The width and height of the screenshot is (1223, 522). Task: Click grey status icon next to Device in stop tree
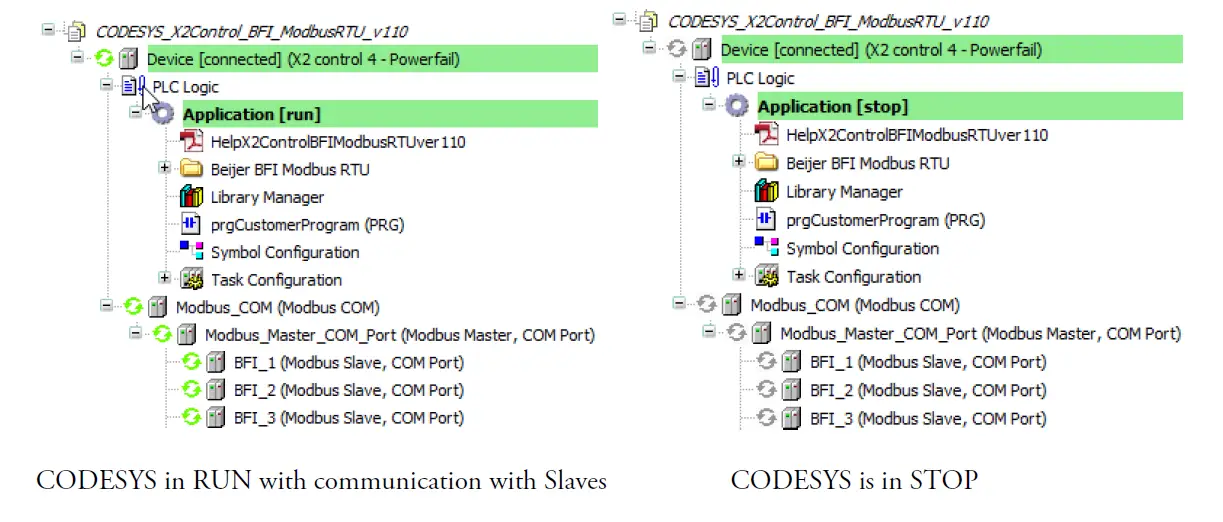tap(679, 49)
